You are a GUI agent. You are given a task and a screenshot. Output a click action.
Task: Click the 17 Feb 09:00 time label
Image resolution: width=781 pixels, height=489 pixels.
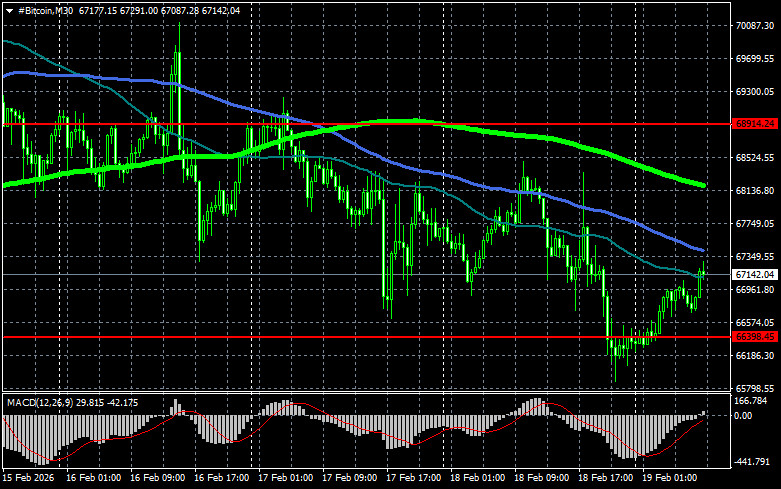(350, 478)
